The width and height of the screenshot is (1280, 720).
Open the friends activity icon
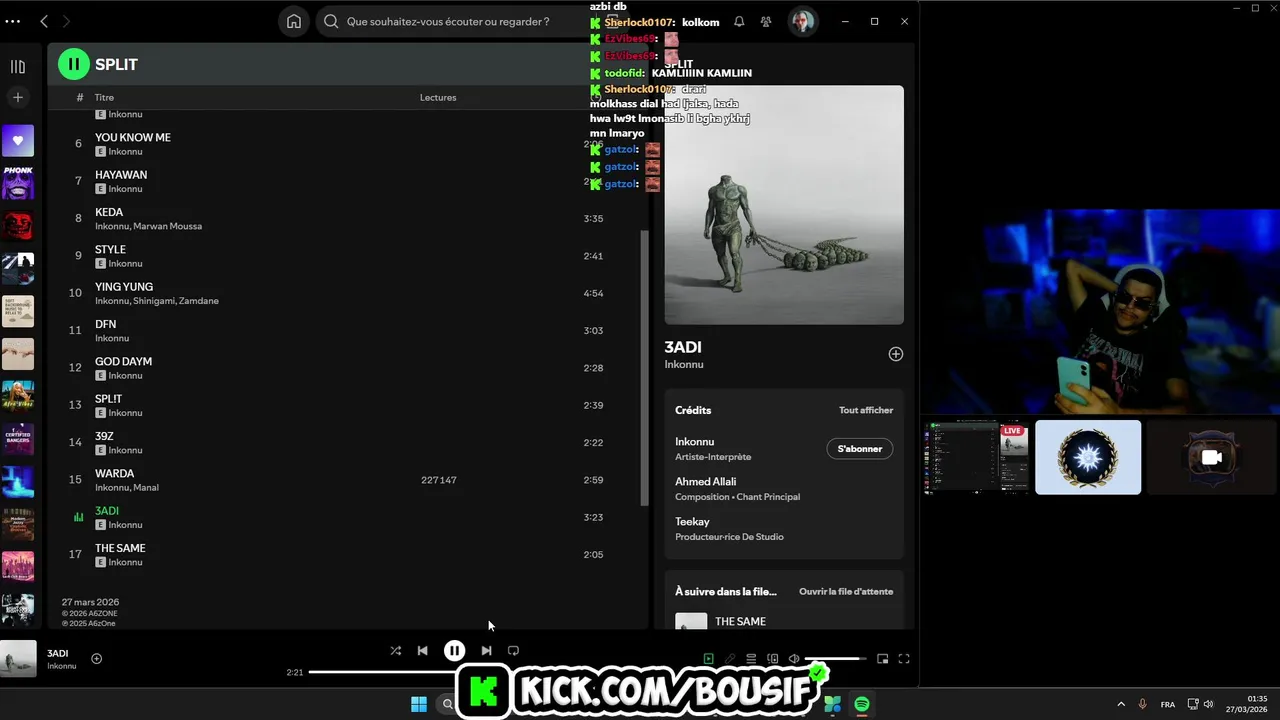(766, 21)
